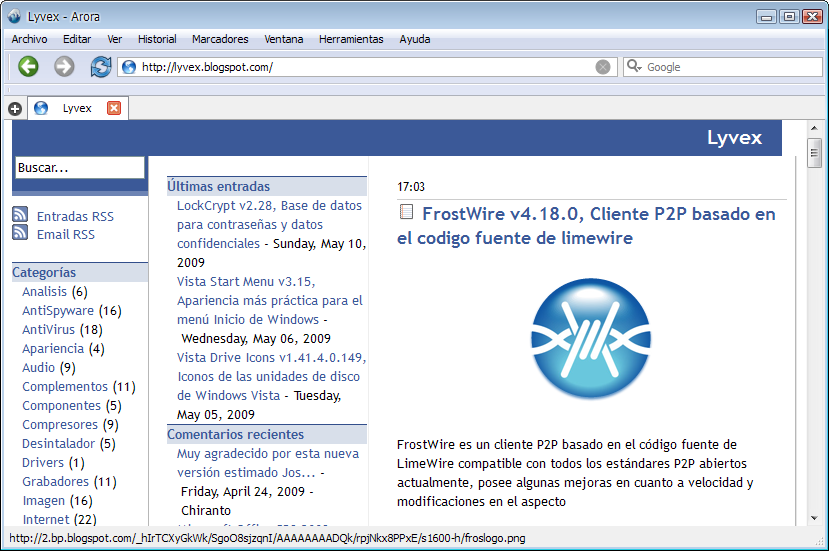Clear the address bar with the X icon
The width and height of the screenshot is (829, 551).
(x=603, y=67)
